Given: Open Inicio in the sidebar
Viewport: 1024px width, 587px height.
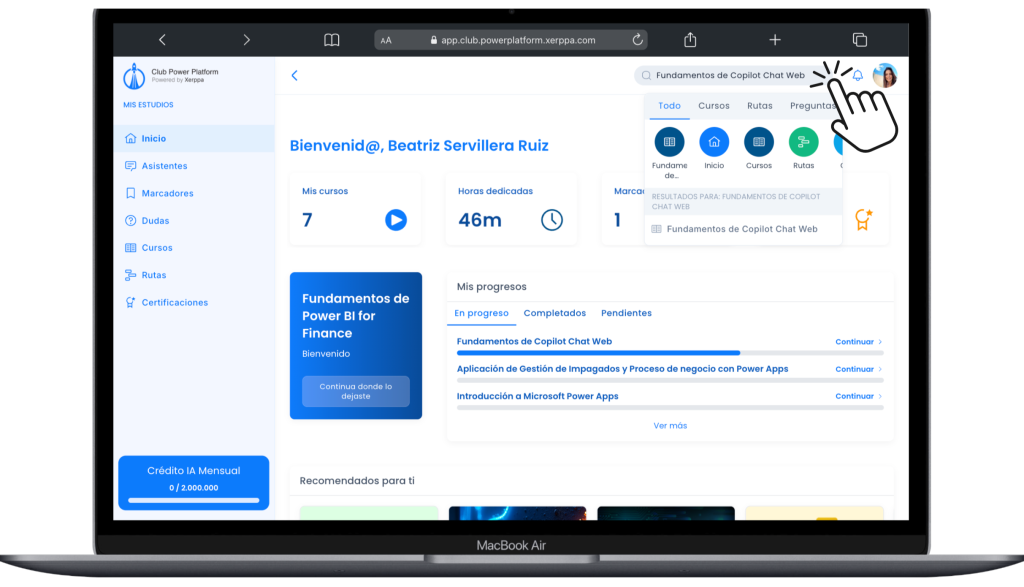Looking at the screenshot, I should [x=194, y=138].
